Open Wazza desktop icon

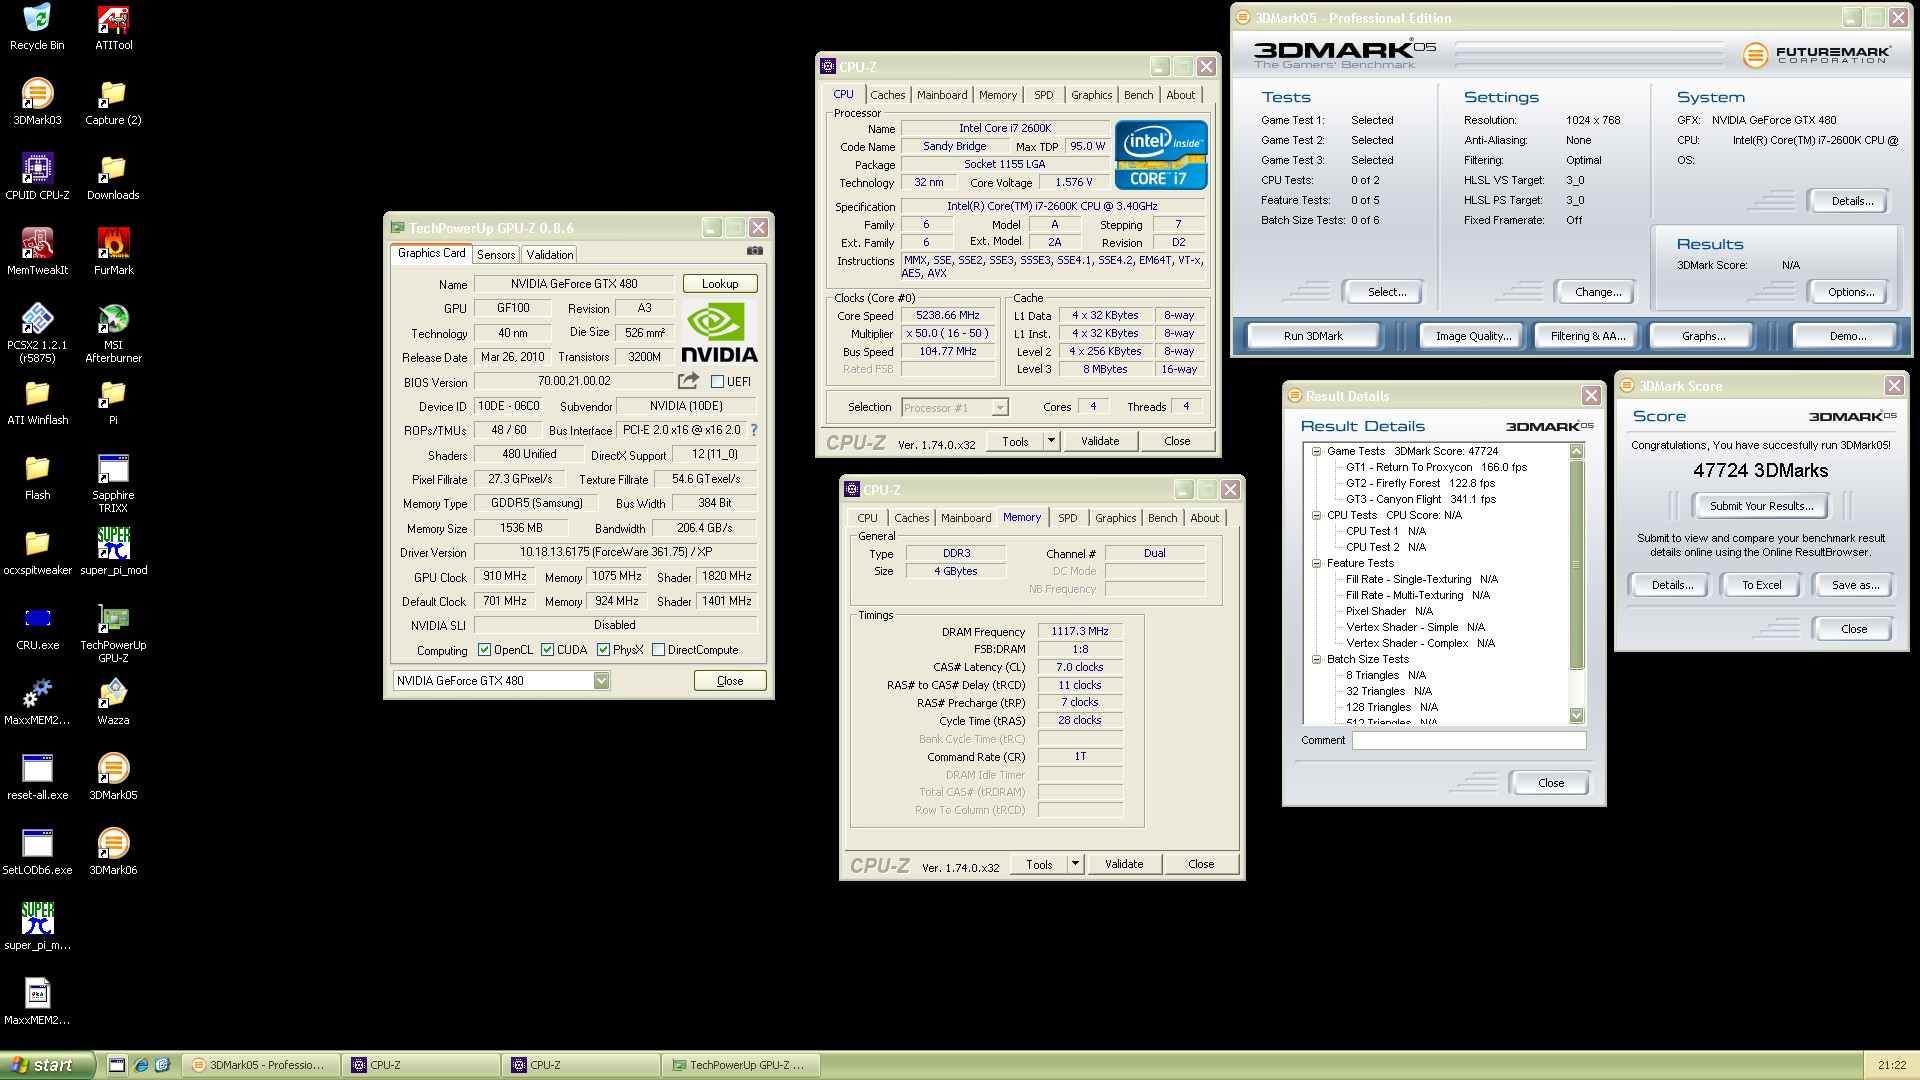(x=113, y=702)
